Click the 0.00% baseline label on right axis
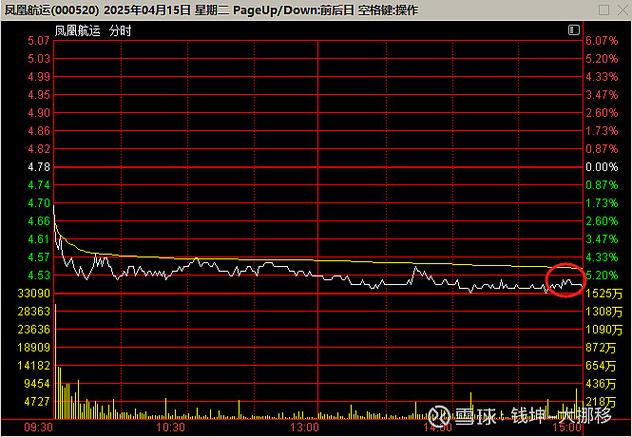 coord(601,167)
